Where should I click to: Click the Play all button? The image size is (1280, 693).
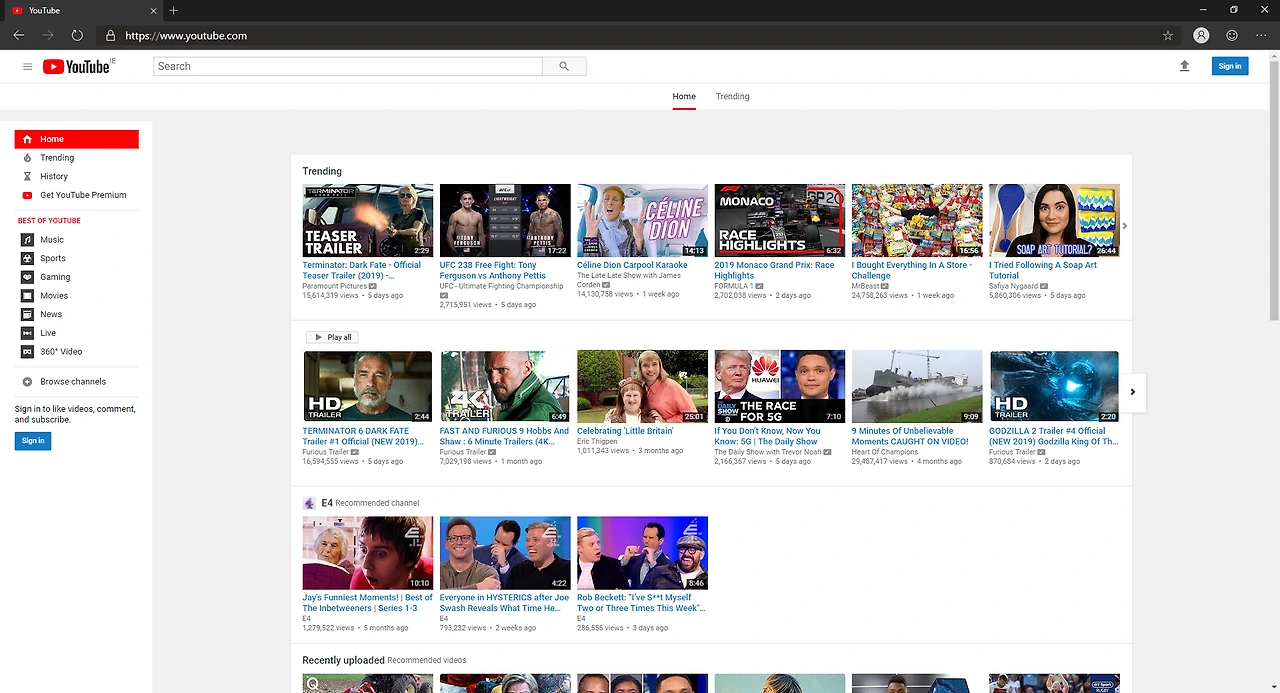(331, 337)
